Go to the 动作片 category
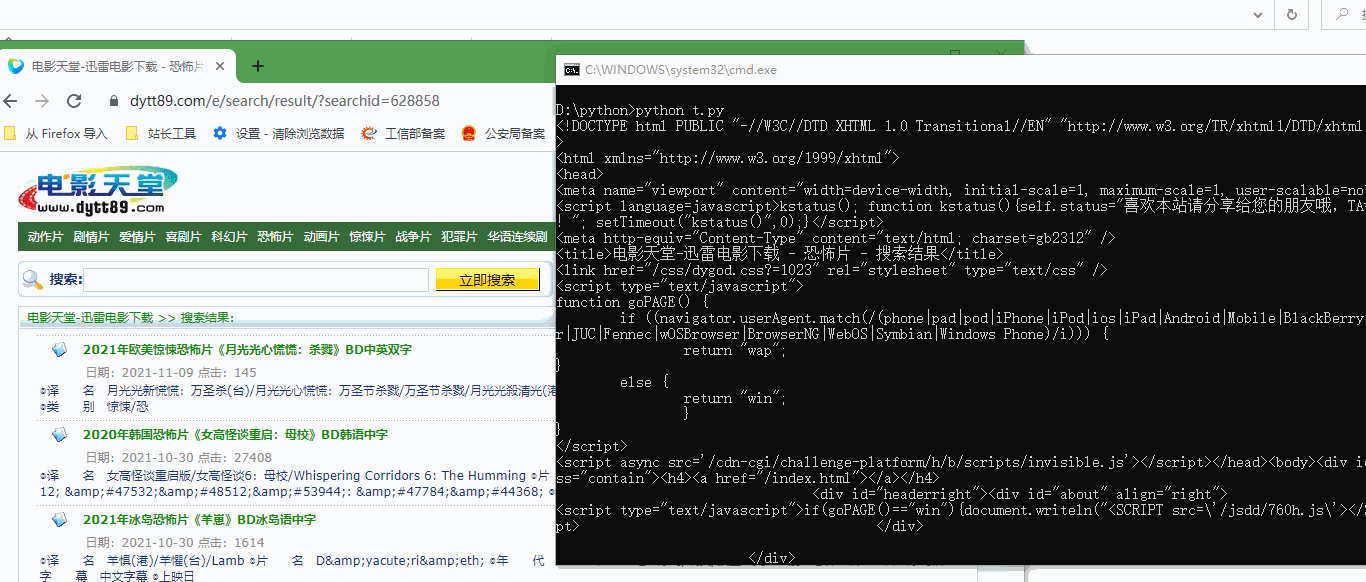This screenshot has height=582, width=1366. click(x=46, y=237)
